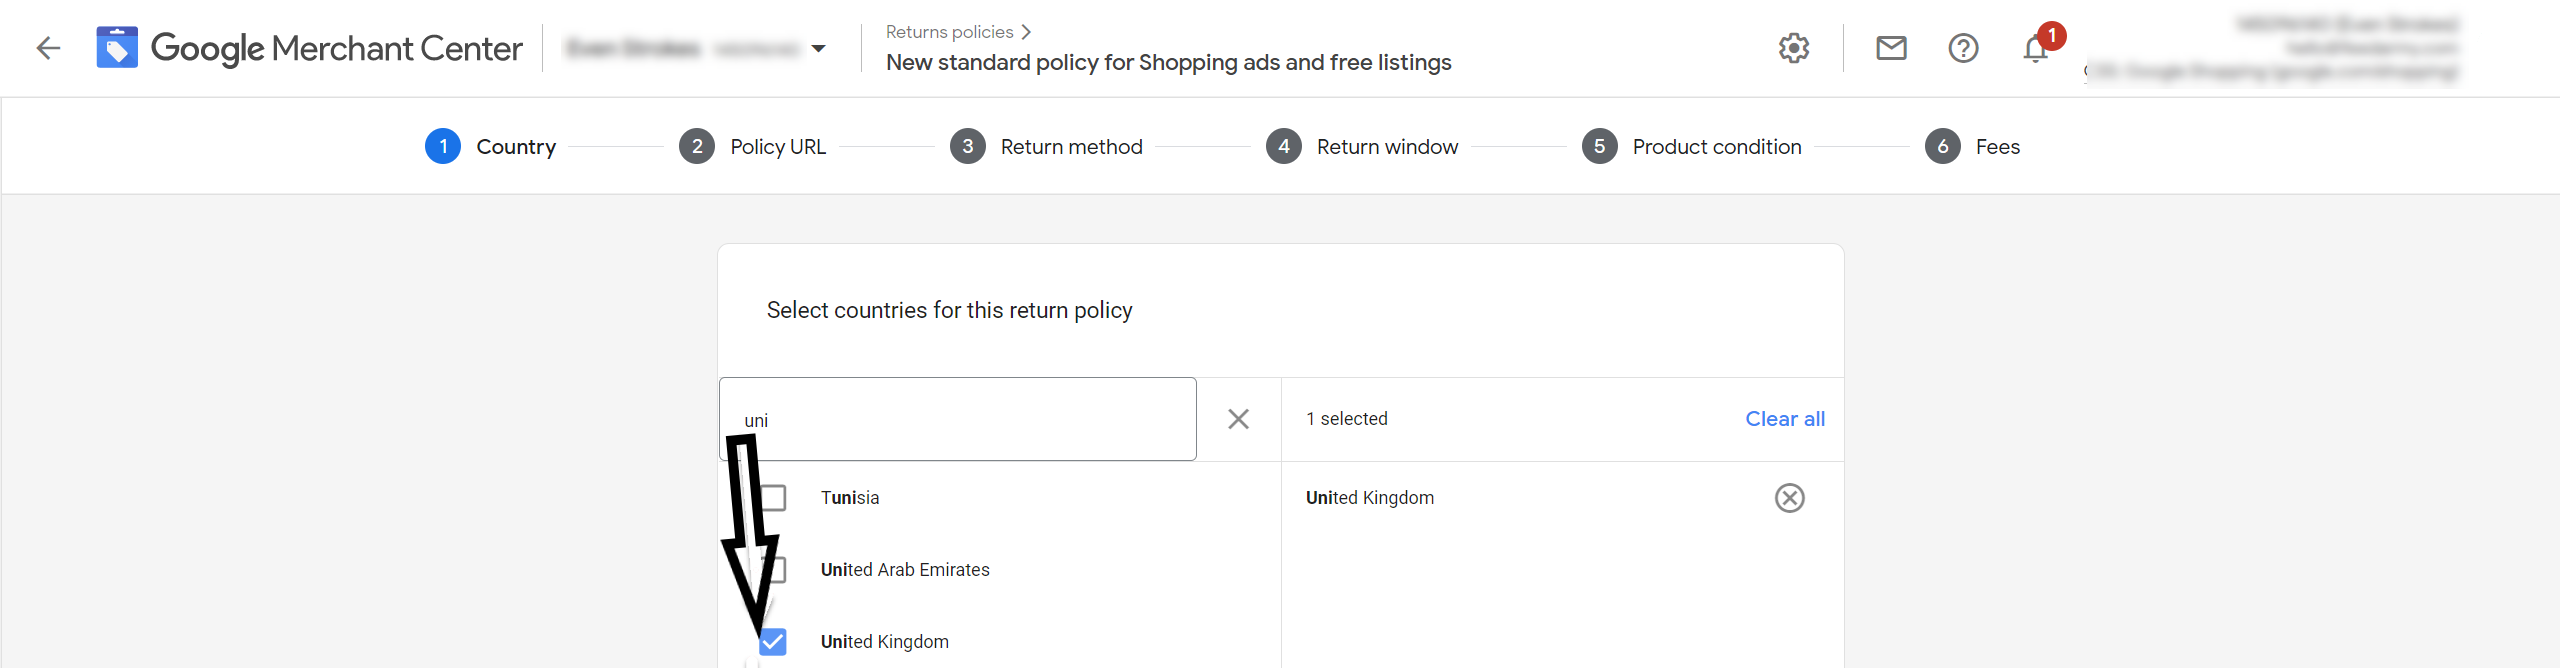Image resolution: width=2560 pixels, height=668 pixels.
Task: Open the help question mark icon
Action: (x=1962, y=47)
